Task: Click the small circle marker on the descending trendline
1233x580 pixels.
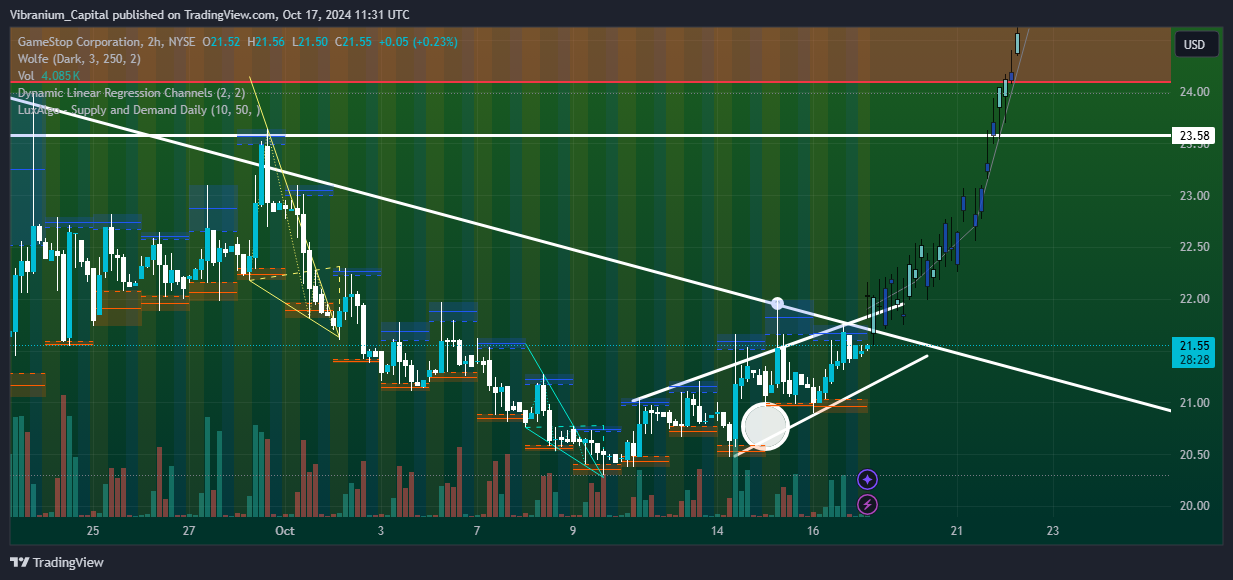Action: 777,303
